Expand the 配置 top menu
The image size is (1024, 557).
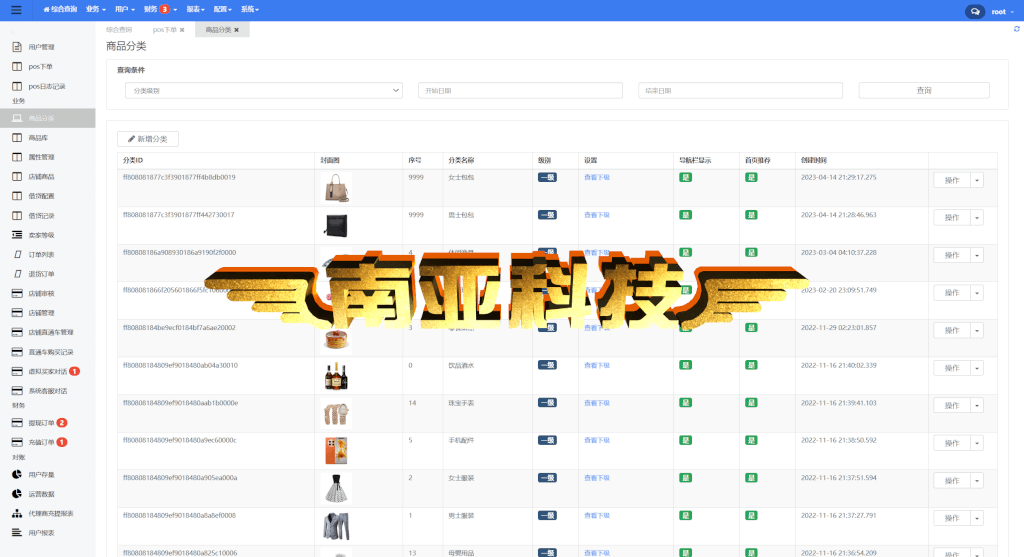[223, 9]
